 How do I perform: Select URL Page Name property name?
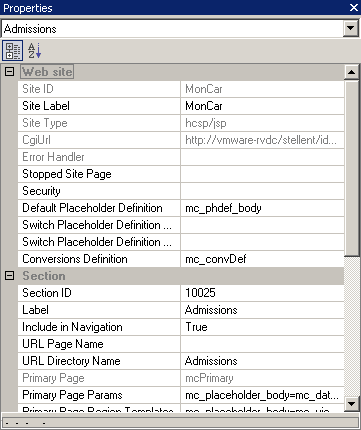63,344
